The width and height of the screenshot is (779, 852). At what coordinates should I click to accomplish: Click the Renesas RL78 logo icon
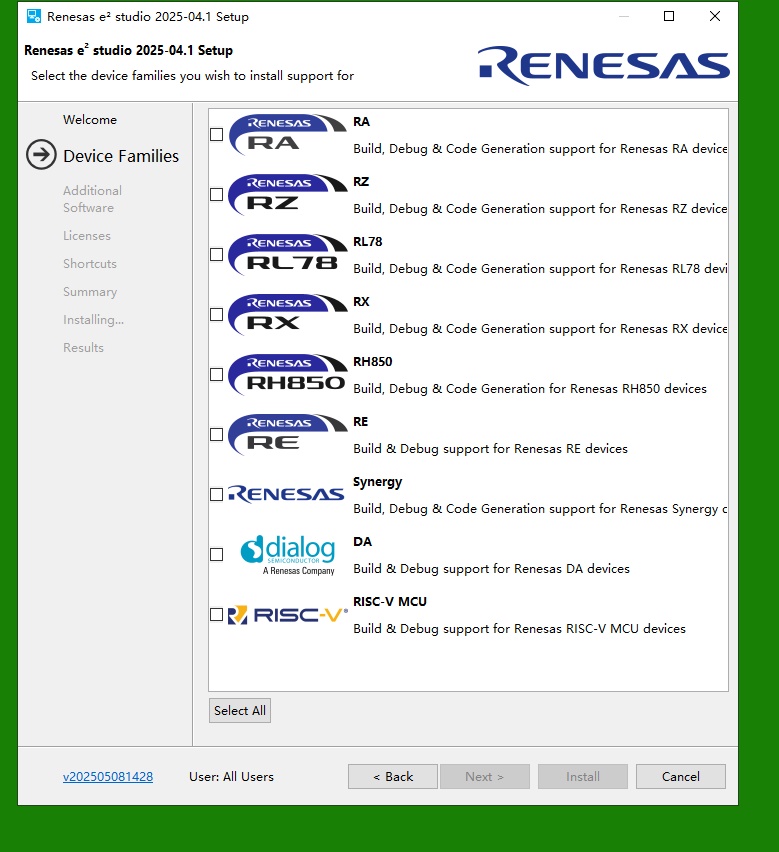[287, 255]
